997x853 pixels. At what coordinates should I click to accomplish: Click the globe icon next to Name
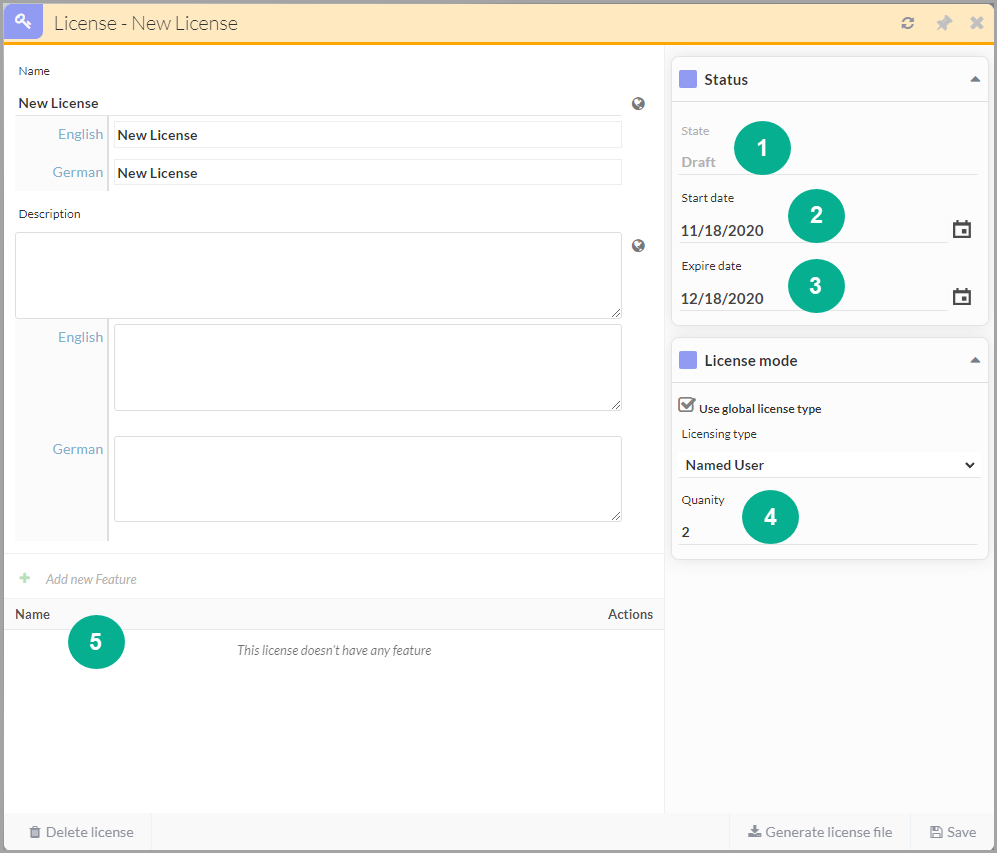coord(638,103)
